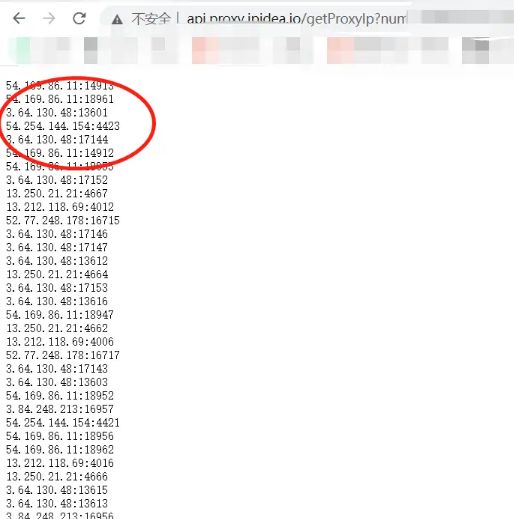
Task: Click the 不安全 security label
Action: (151, 19)
